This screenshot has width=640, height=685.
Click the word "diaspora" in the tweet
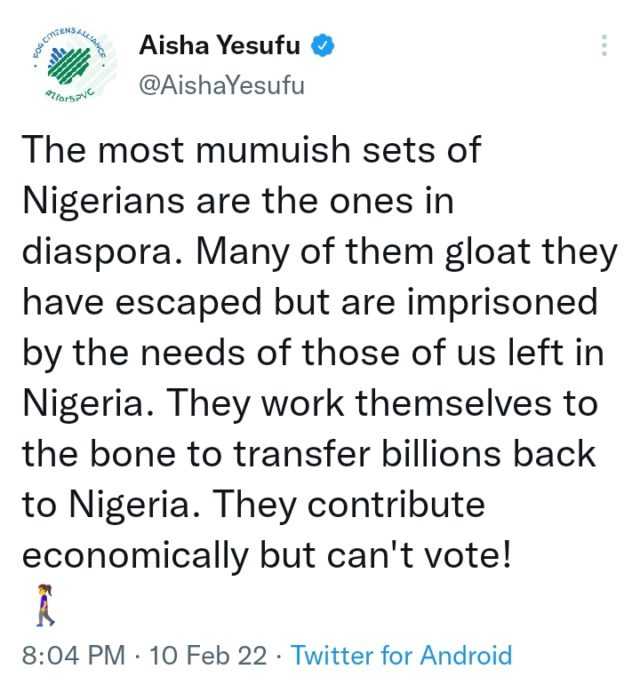click(96, 250)
